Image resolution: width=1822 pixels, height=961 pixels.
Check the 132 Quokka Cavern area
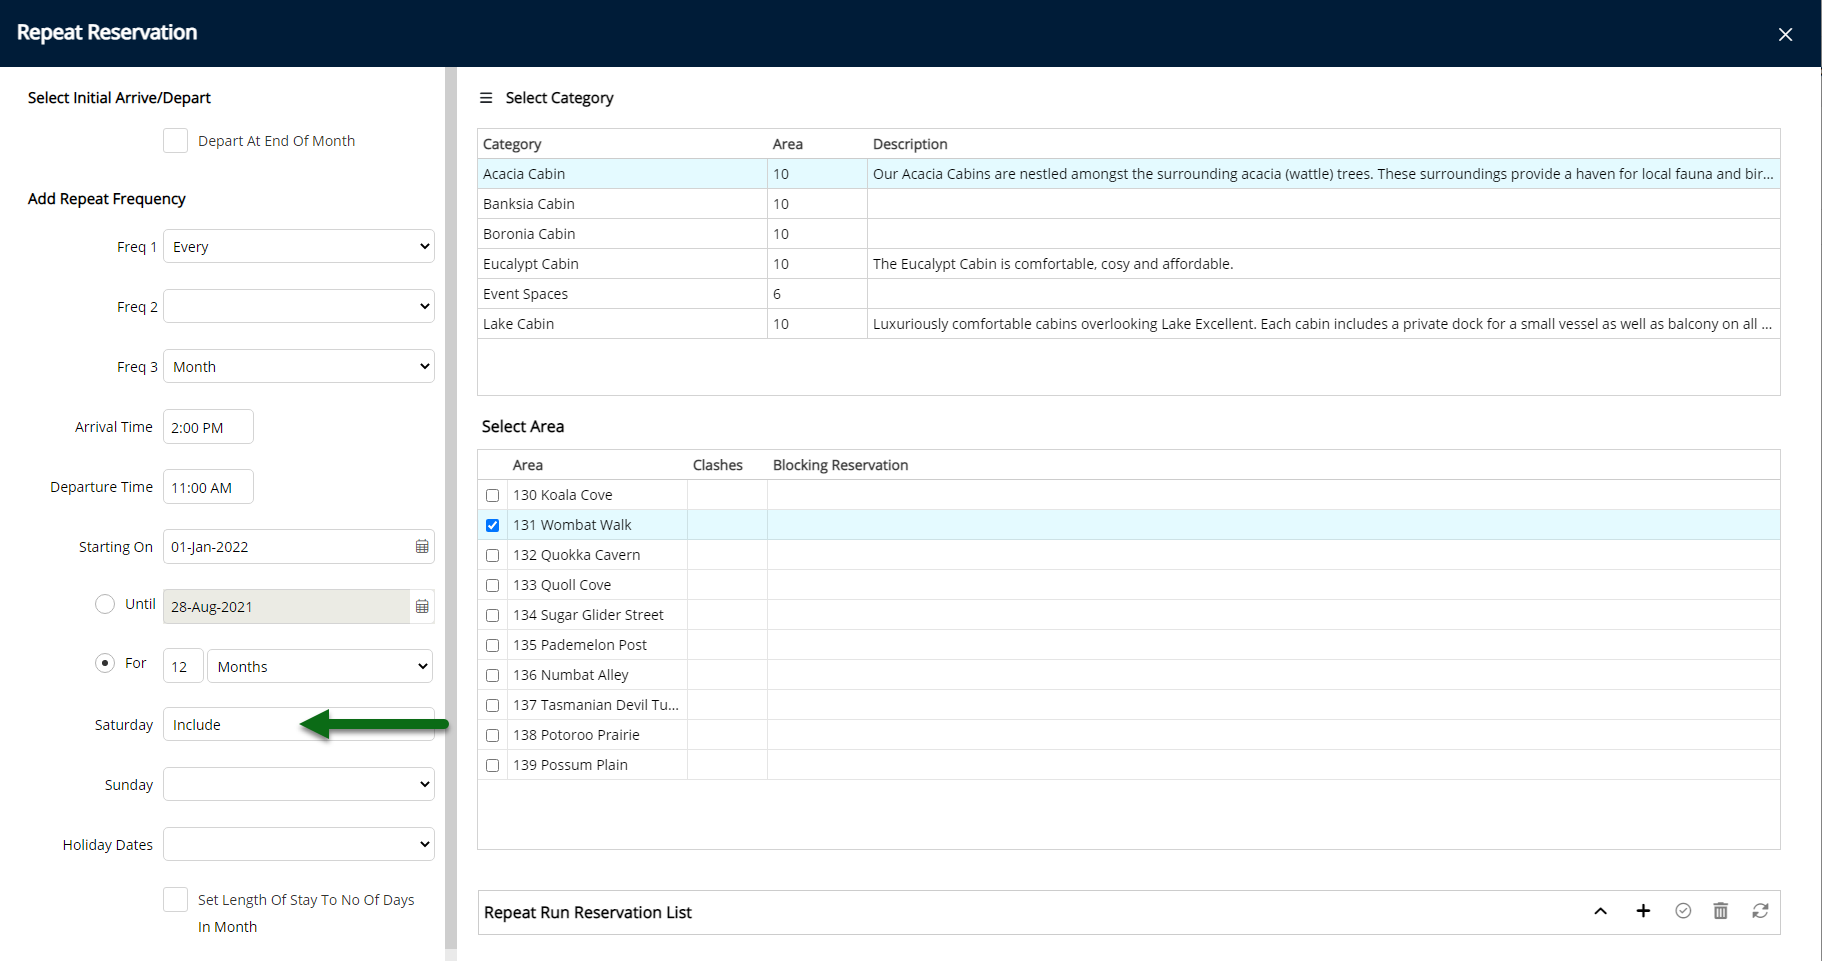pyautogui.click(x=492, y=555)
